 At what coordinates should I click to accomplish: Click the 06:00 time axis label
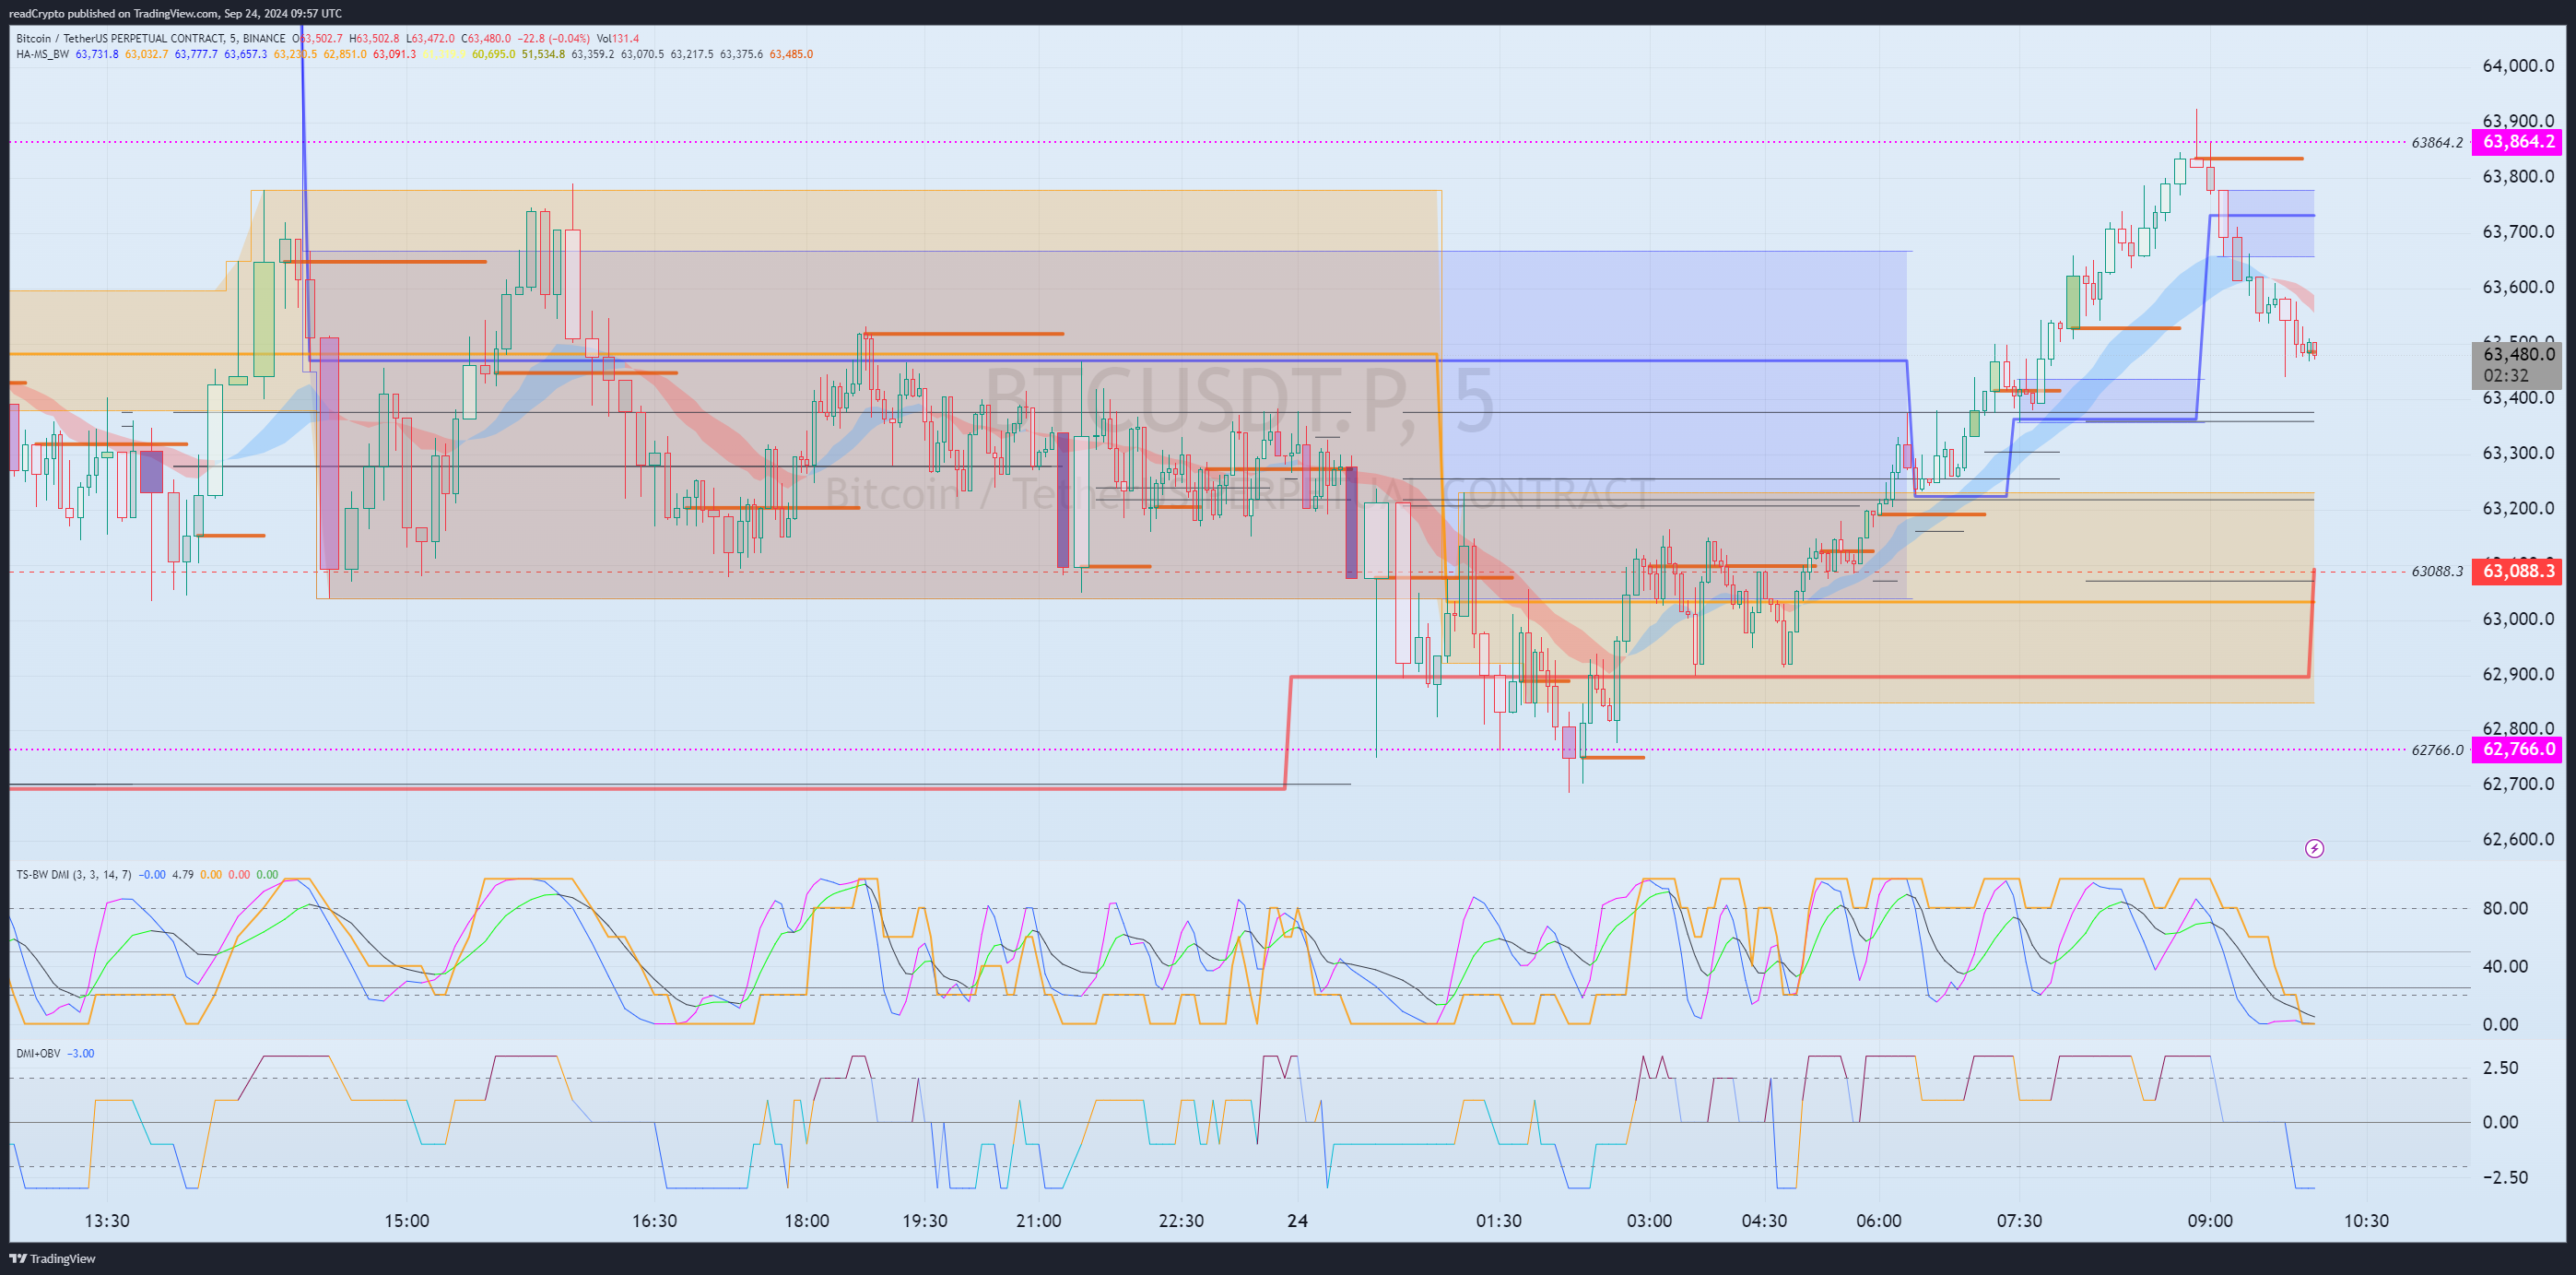tap(1879, 1221)
